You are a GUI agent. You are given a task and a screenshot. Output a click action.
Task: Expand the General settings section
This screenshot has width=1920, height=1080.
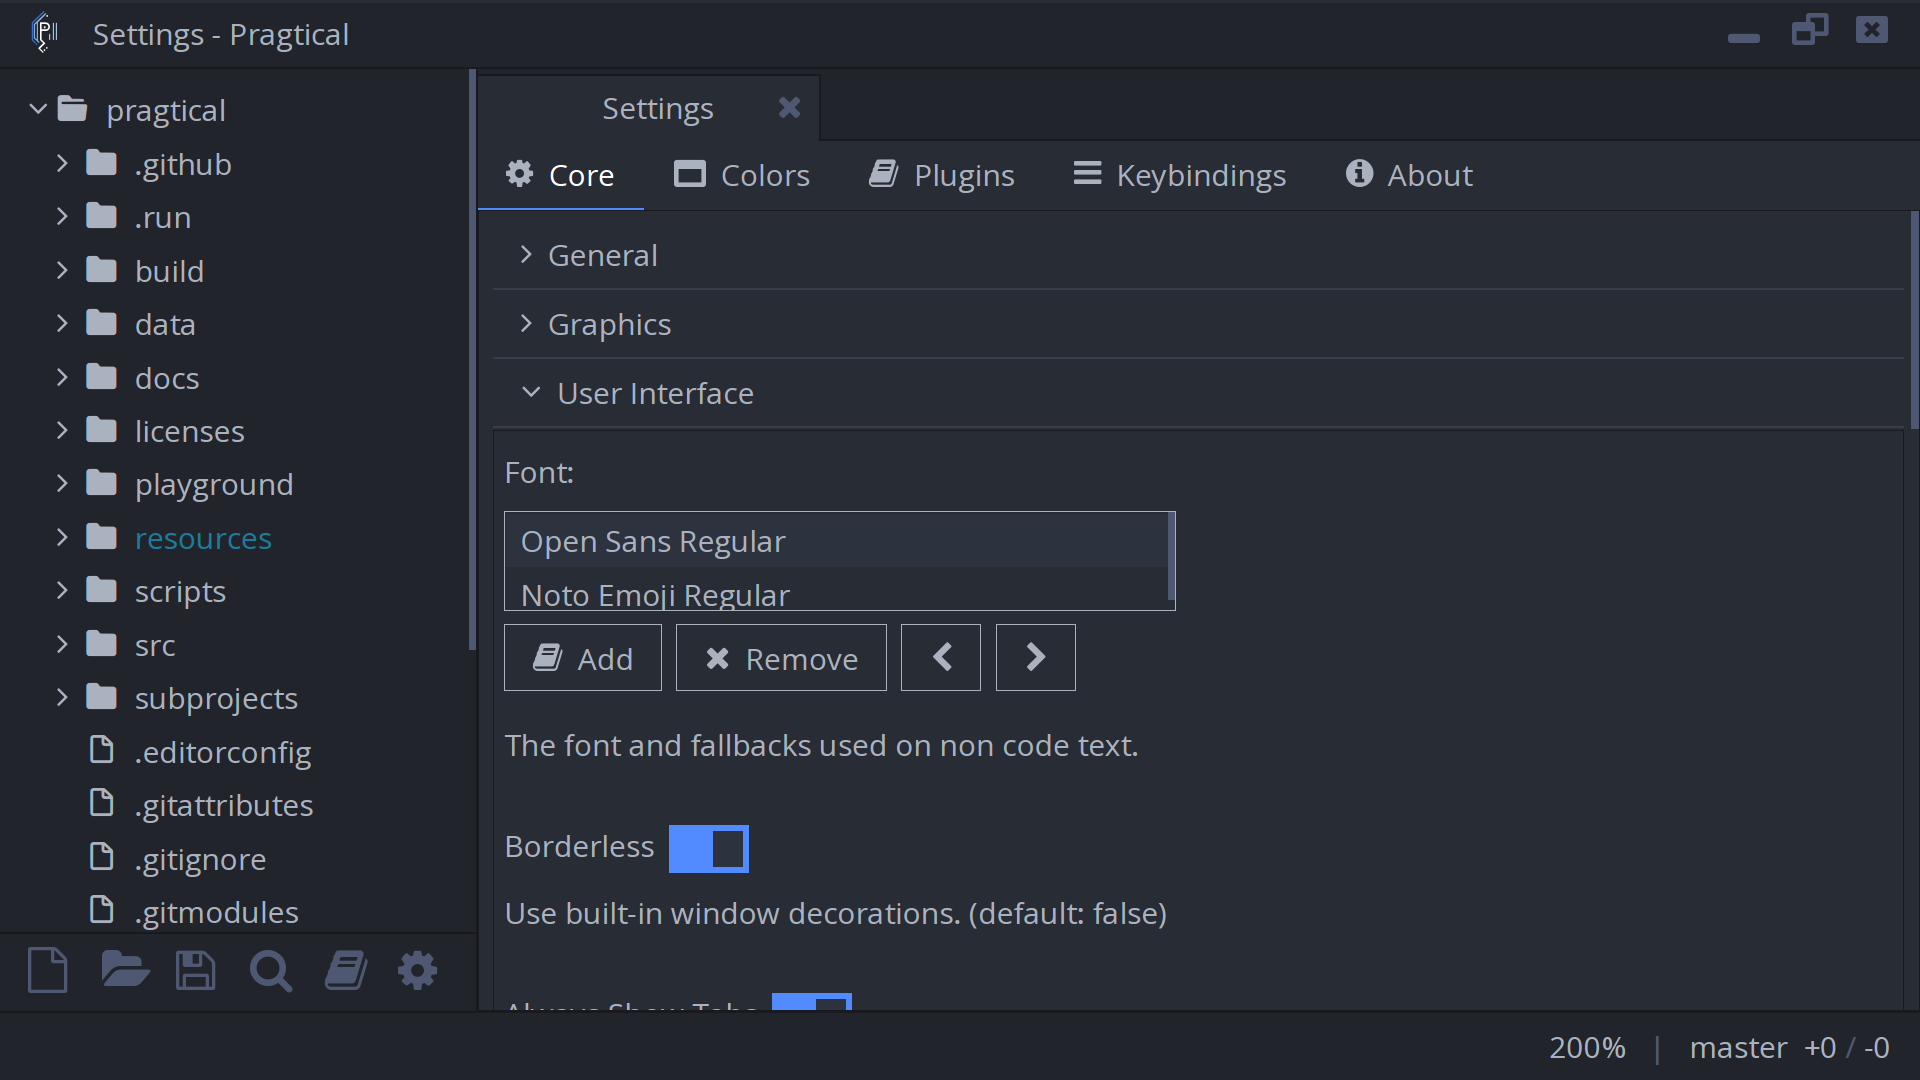1198,255
